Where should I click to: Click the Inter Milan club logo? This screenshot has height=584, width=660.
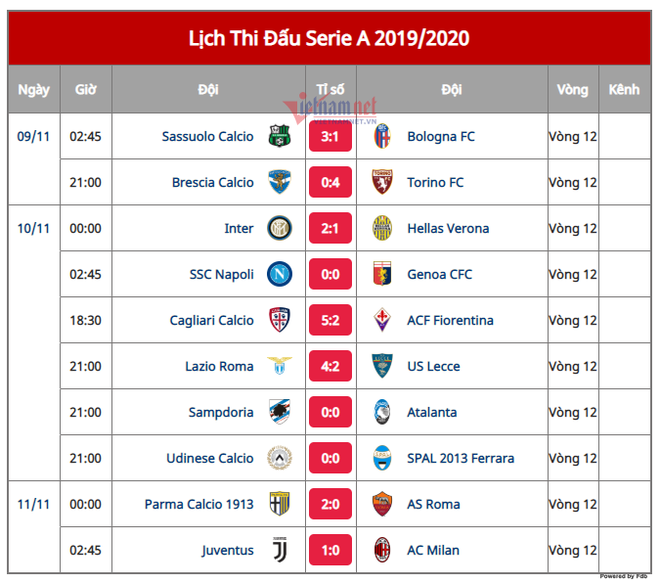279,229
